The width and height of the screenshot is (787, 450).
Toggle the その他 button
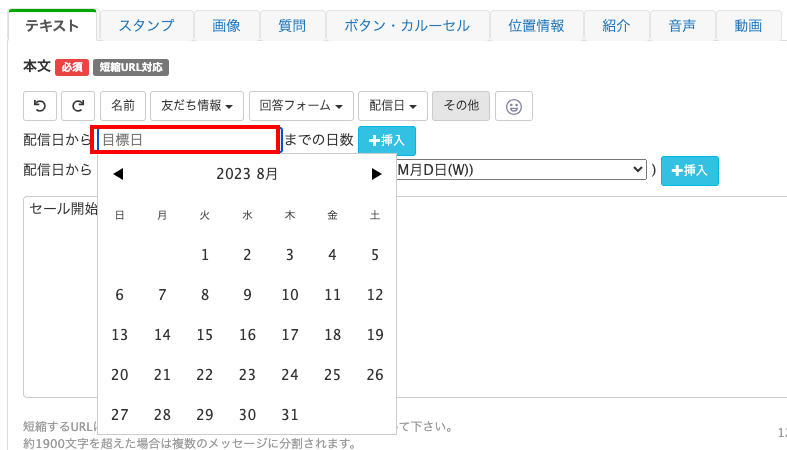[x=461, y=105]
